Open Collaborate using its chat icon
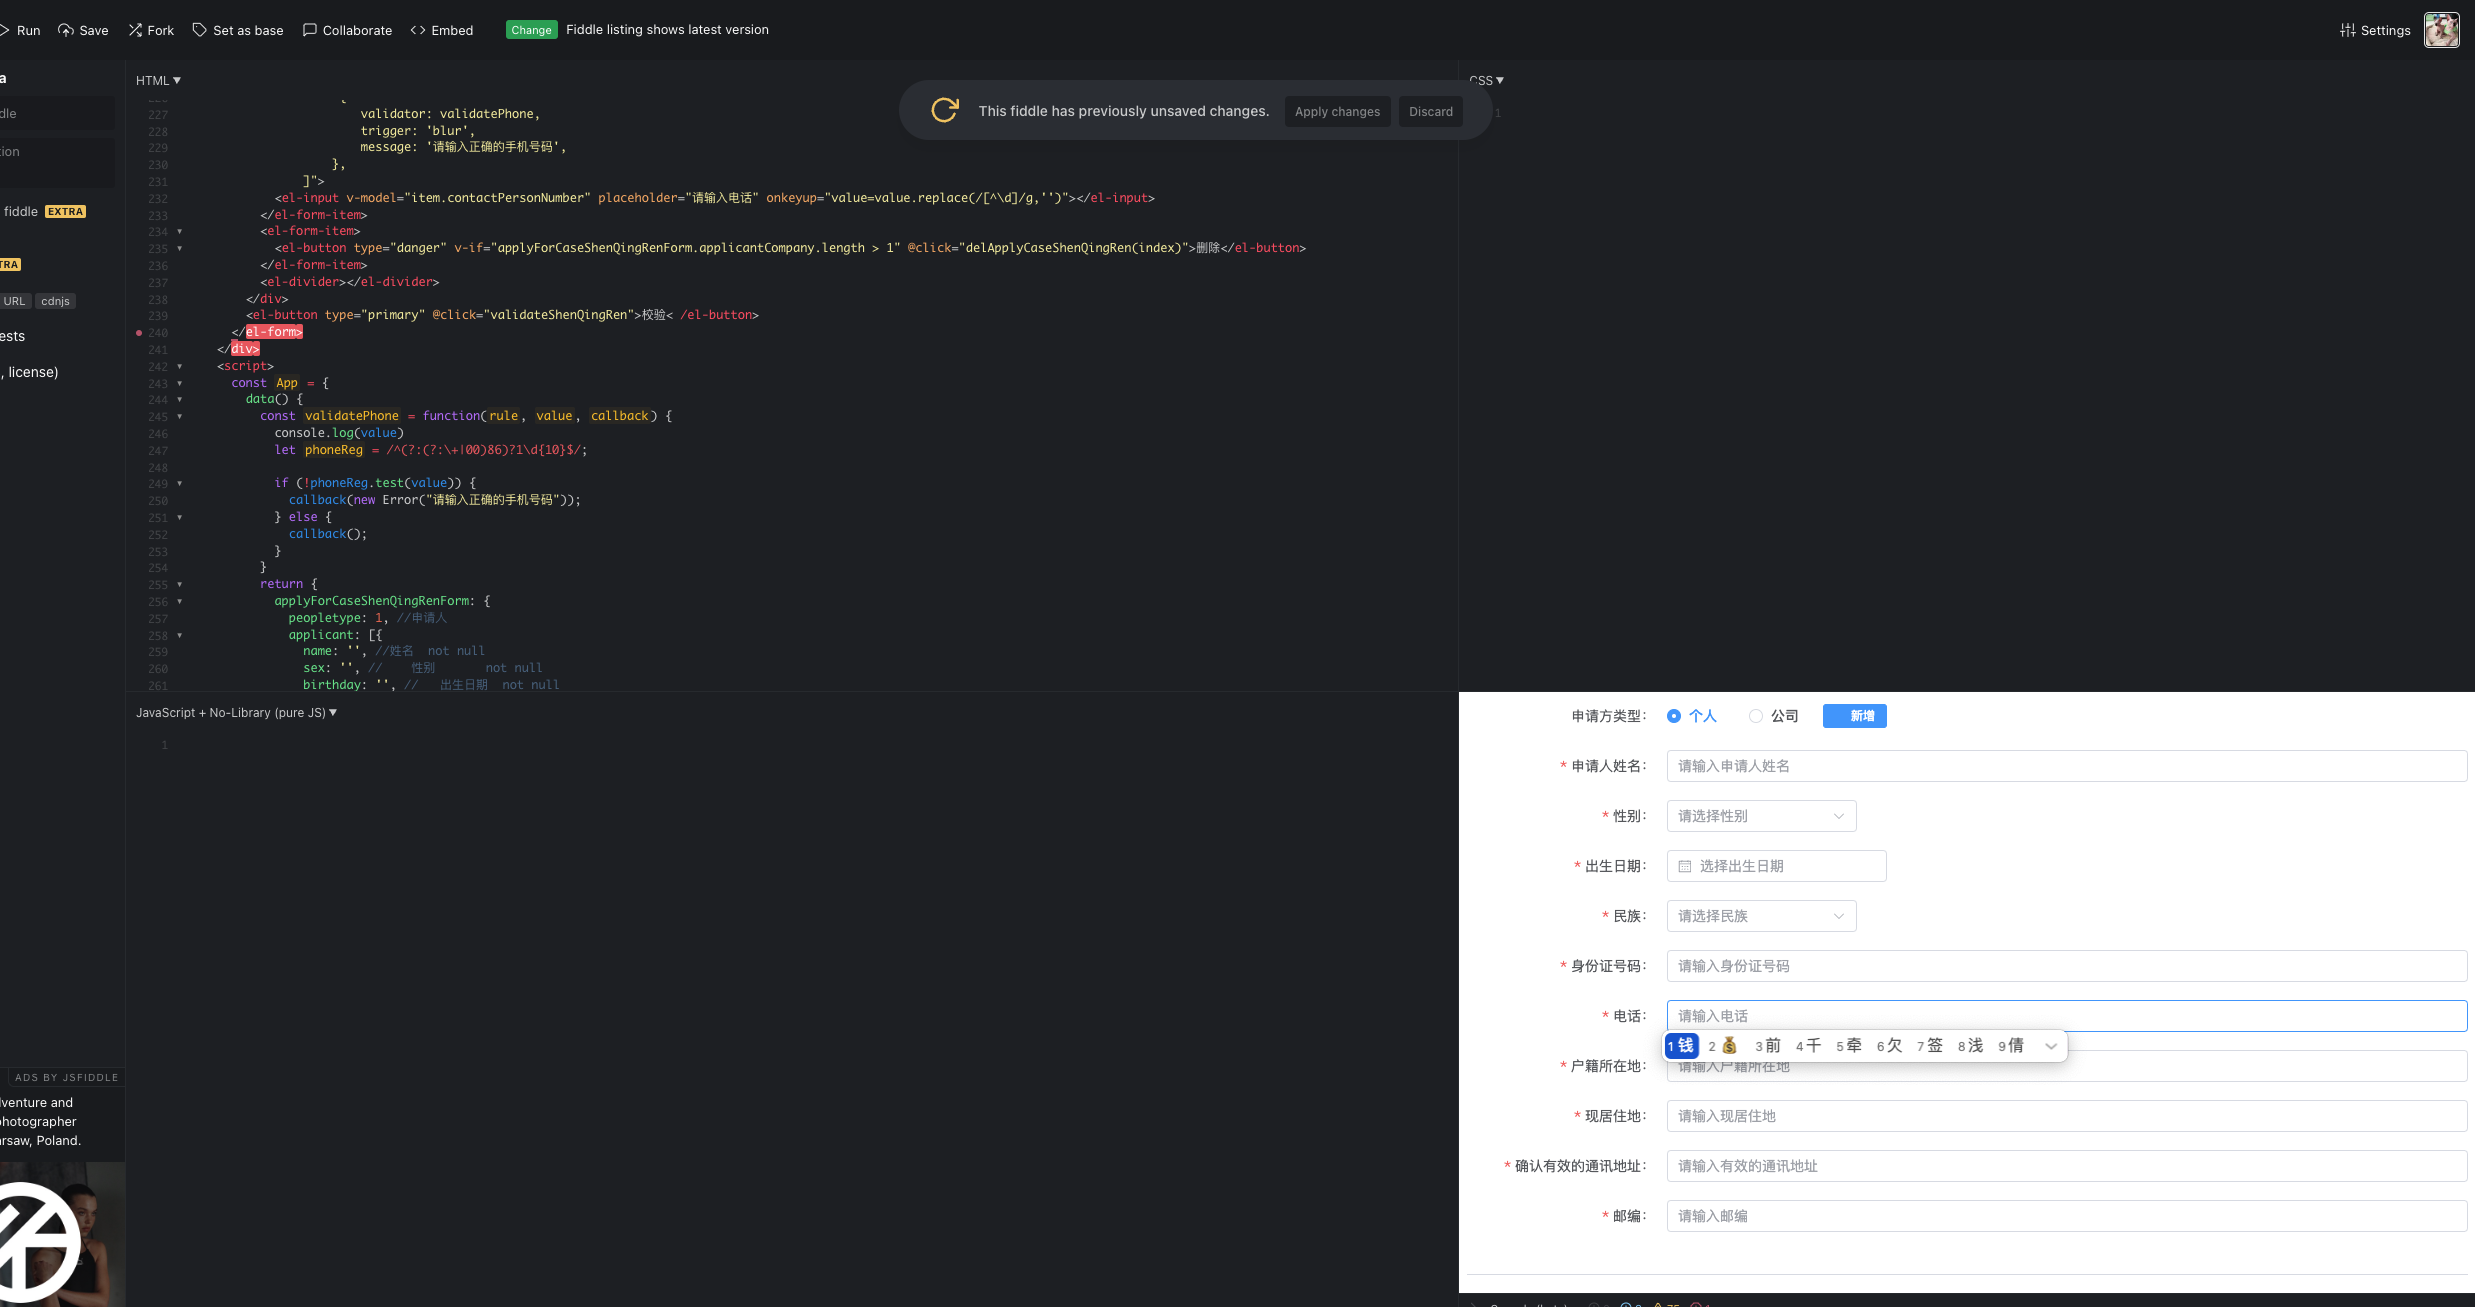Image resolution: width=2475 pixels, height=1307 pixels. (309, 30)
